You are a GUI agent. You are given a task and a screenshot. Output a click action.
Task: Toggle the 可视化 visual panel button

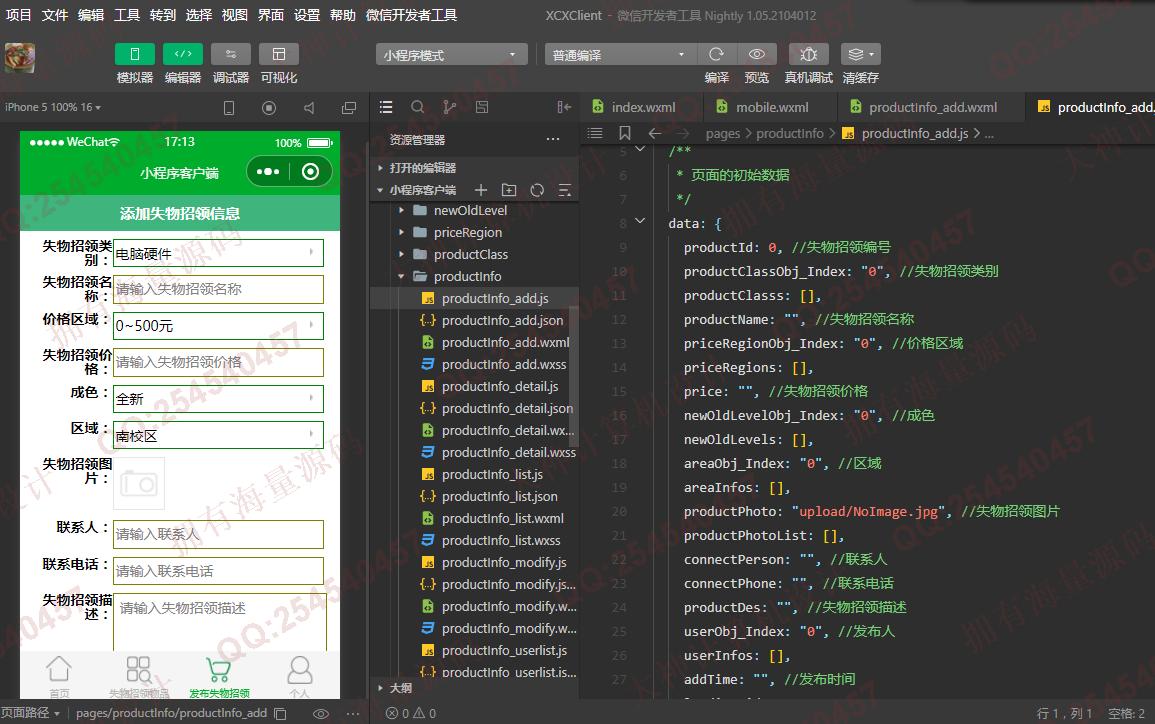278,55
